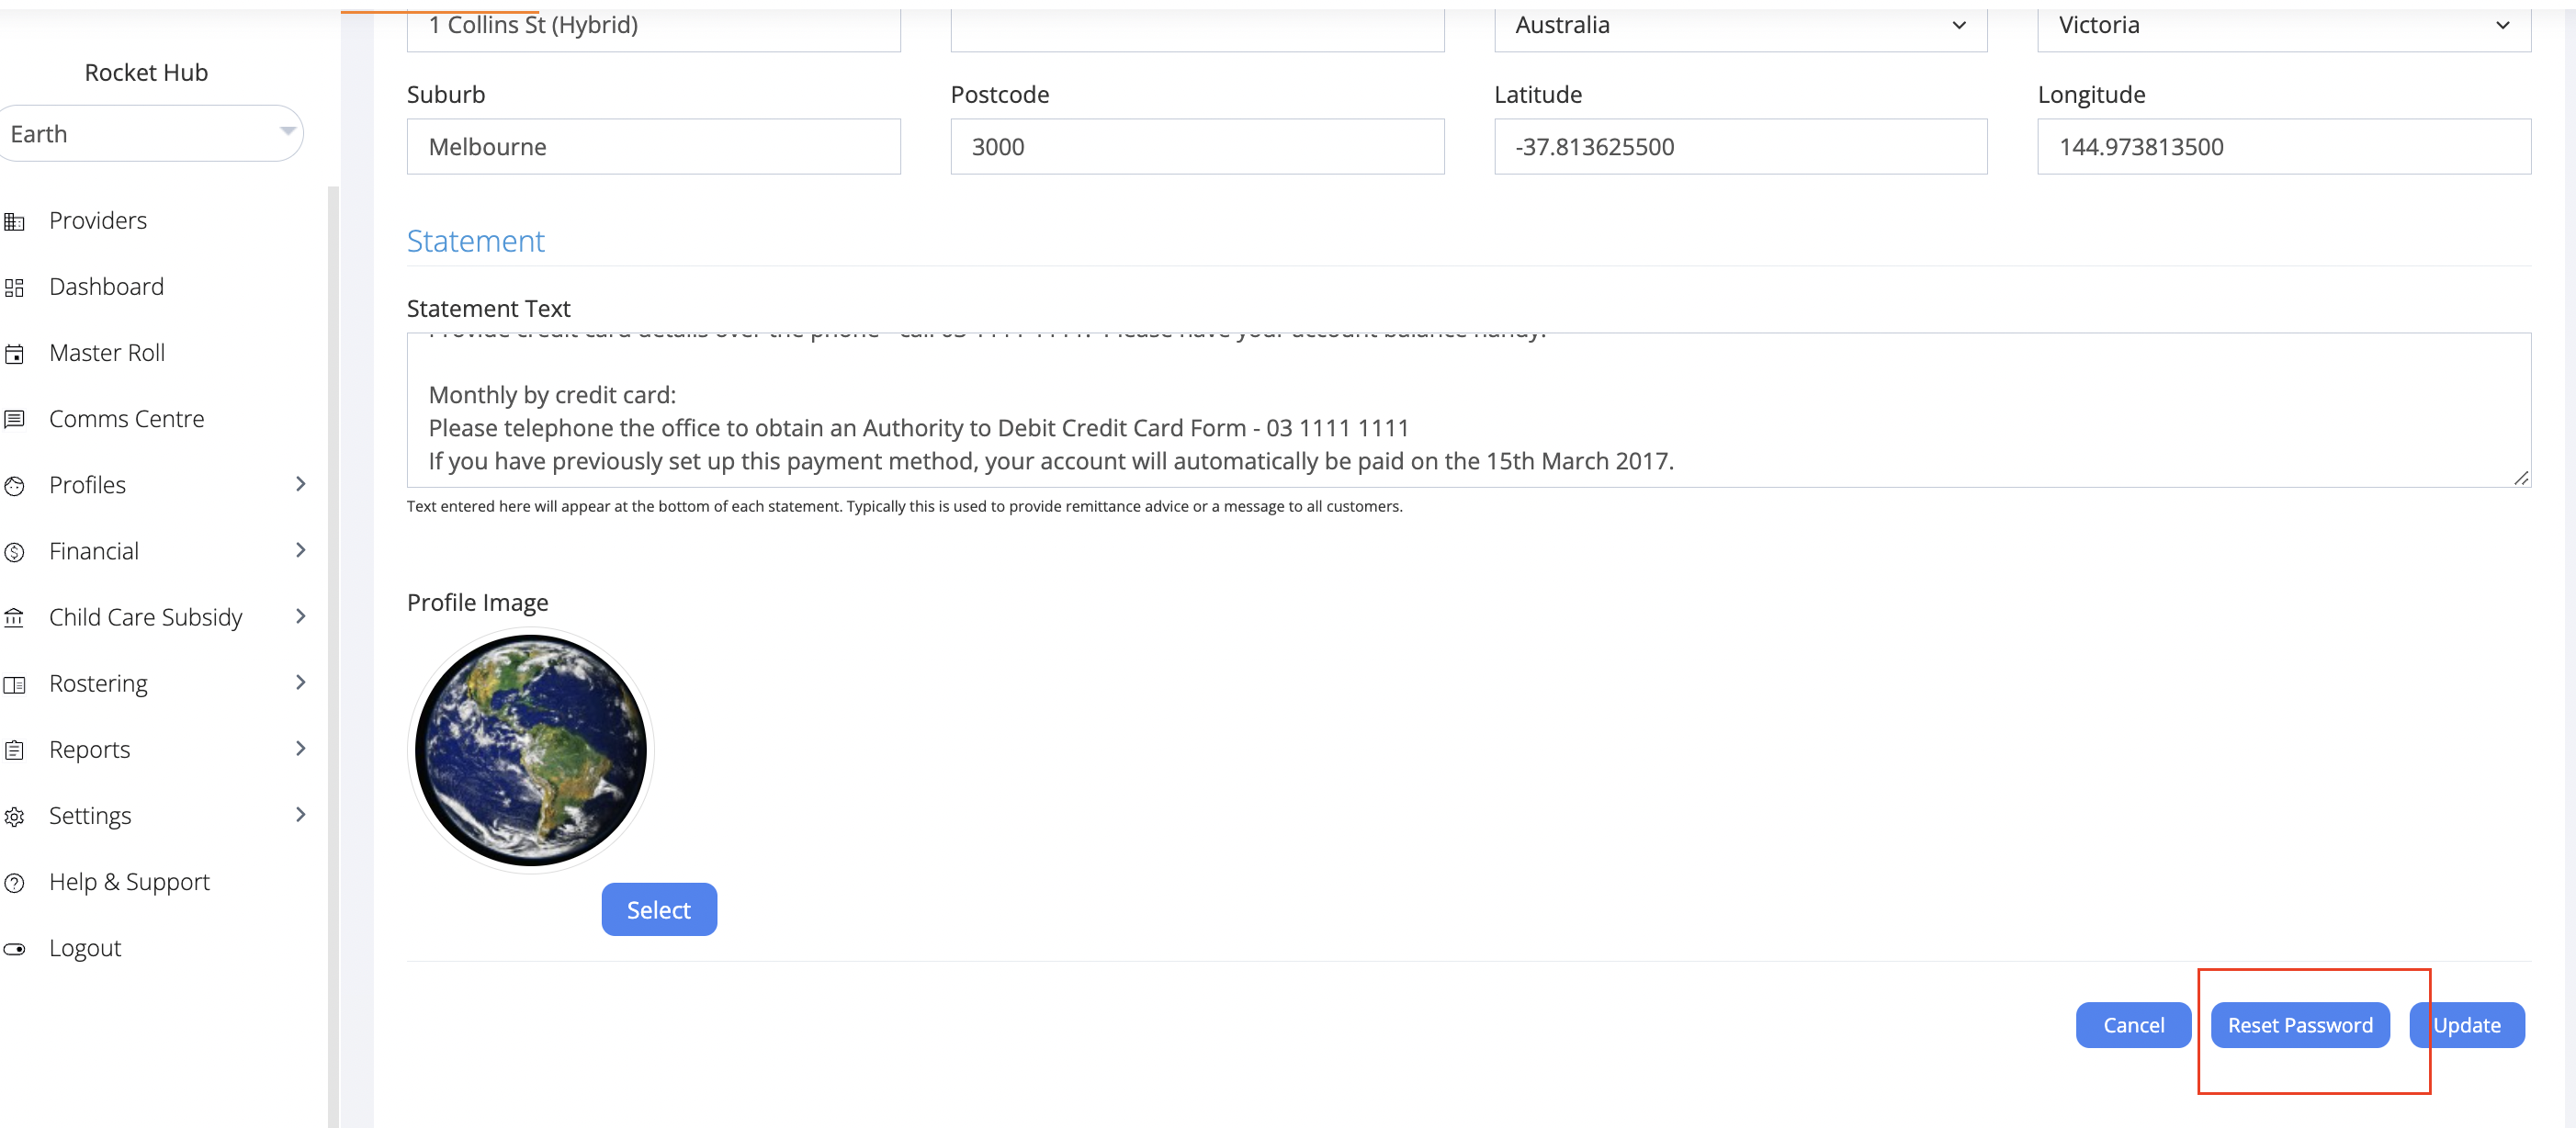Open the Australia country dropdown
2576x1128 pixels.
click(1740, 26)
